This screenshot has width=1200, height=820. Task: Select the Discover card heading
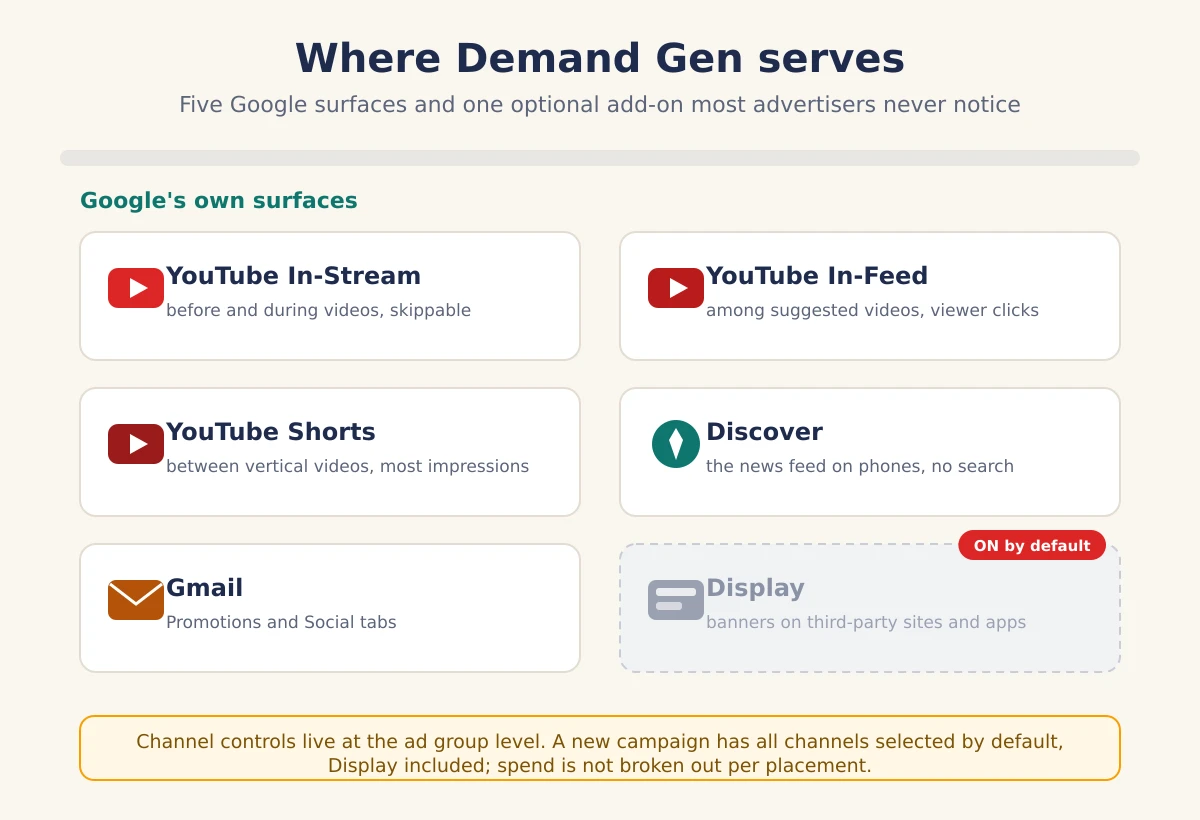pyautogui.click(x=764, y=432)
